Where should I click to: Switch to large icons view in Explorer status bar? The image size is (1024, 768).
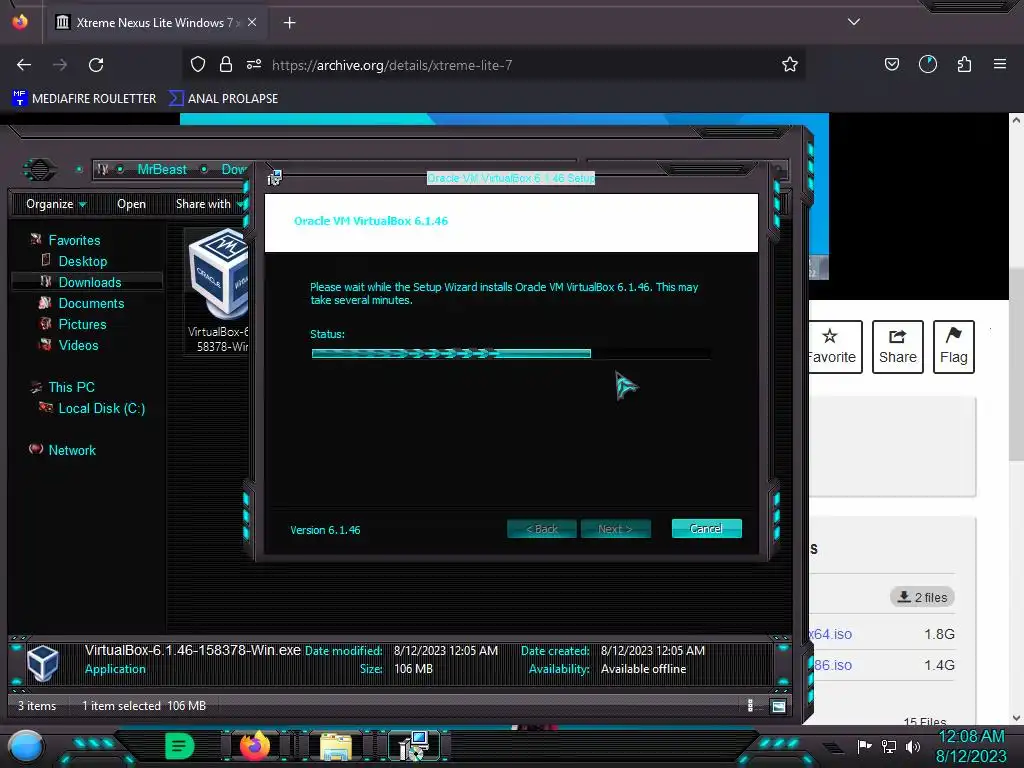[x=778, y=706]
